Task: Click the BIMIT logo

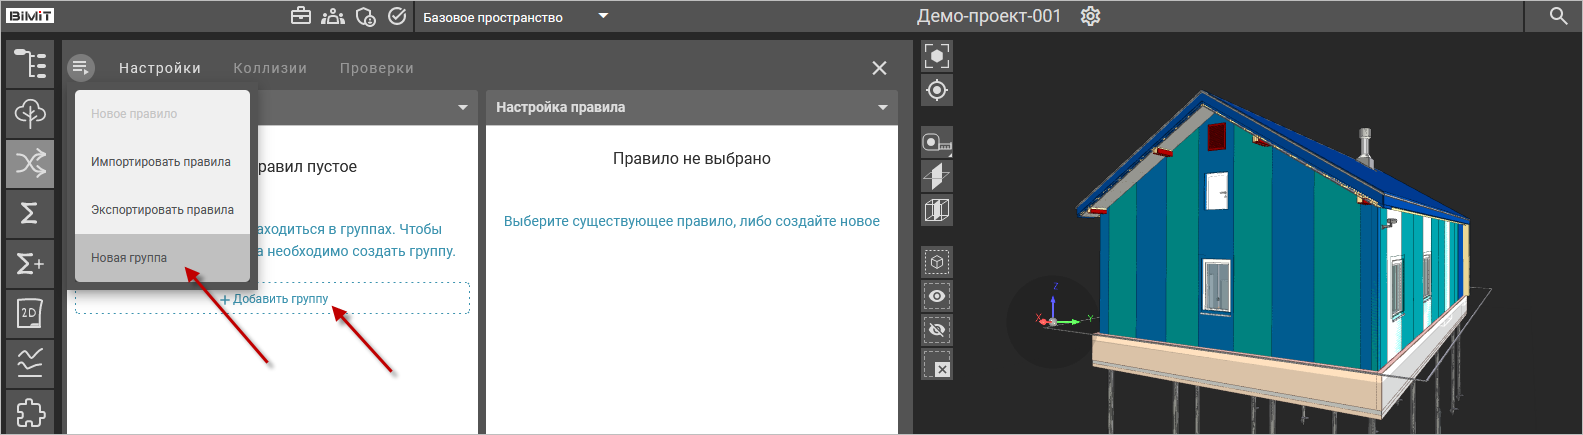Action: (30, 16)
